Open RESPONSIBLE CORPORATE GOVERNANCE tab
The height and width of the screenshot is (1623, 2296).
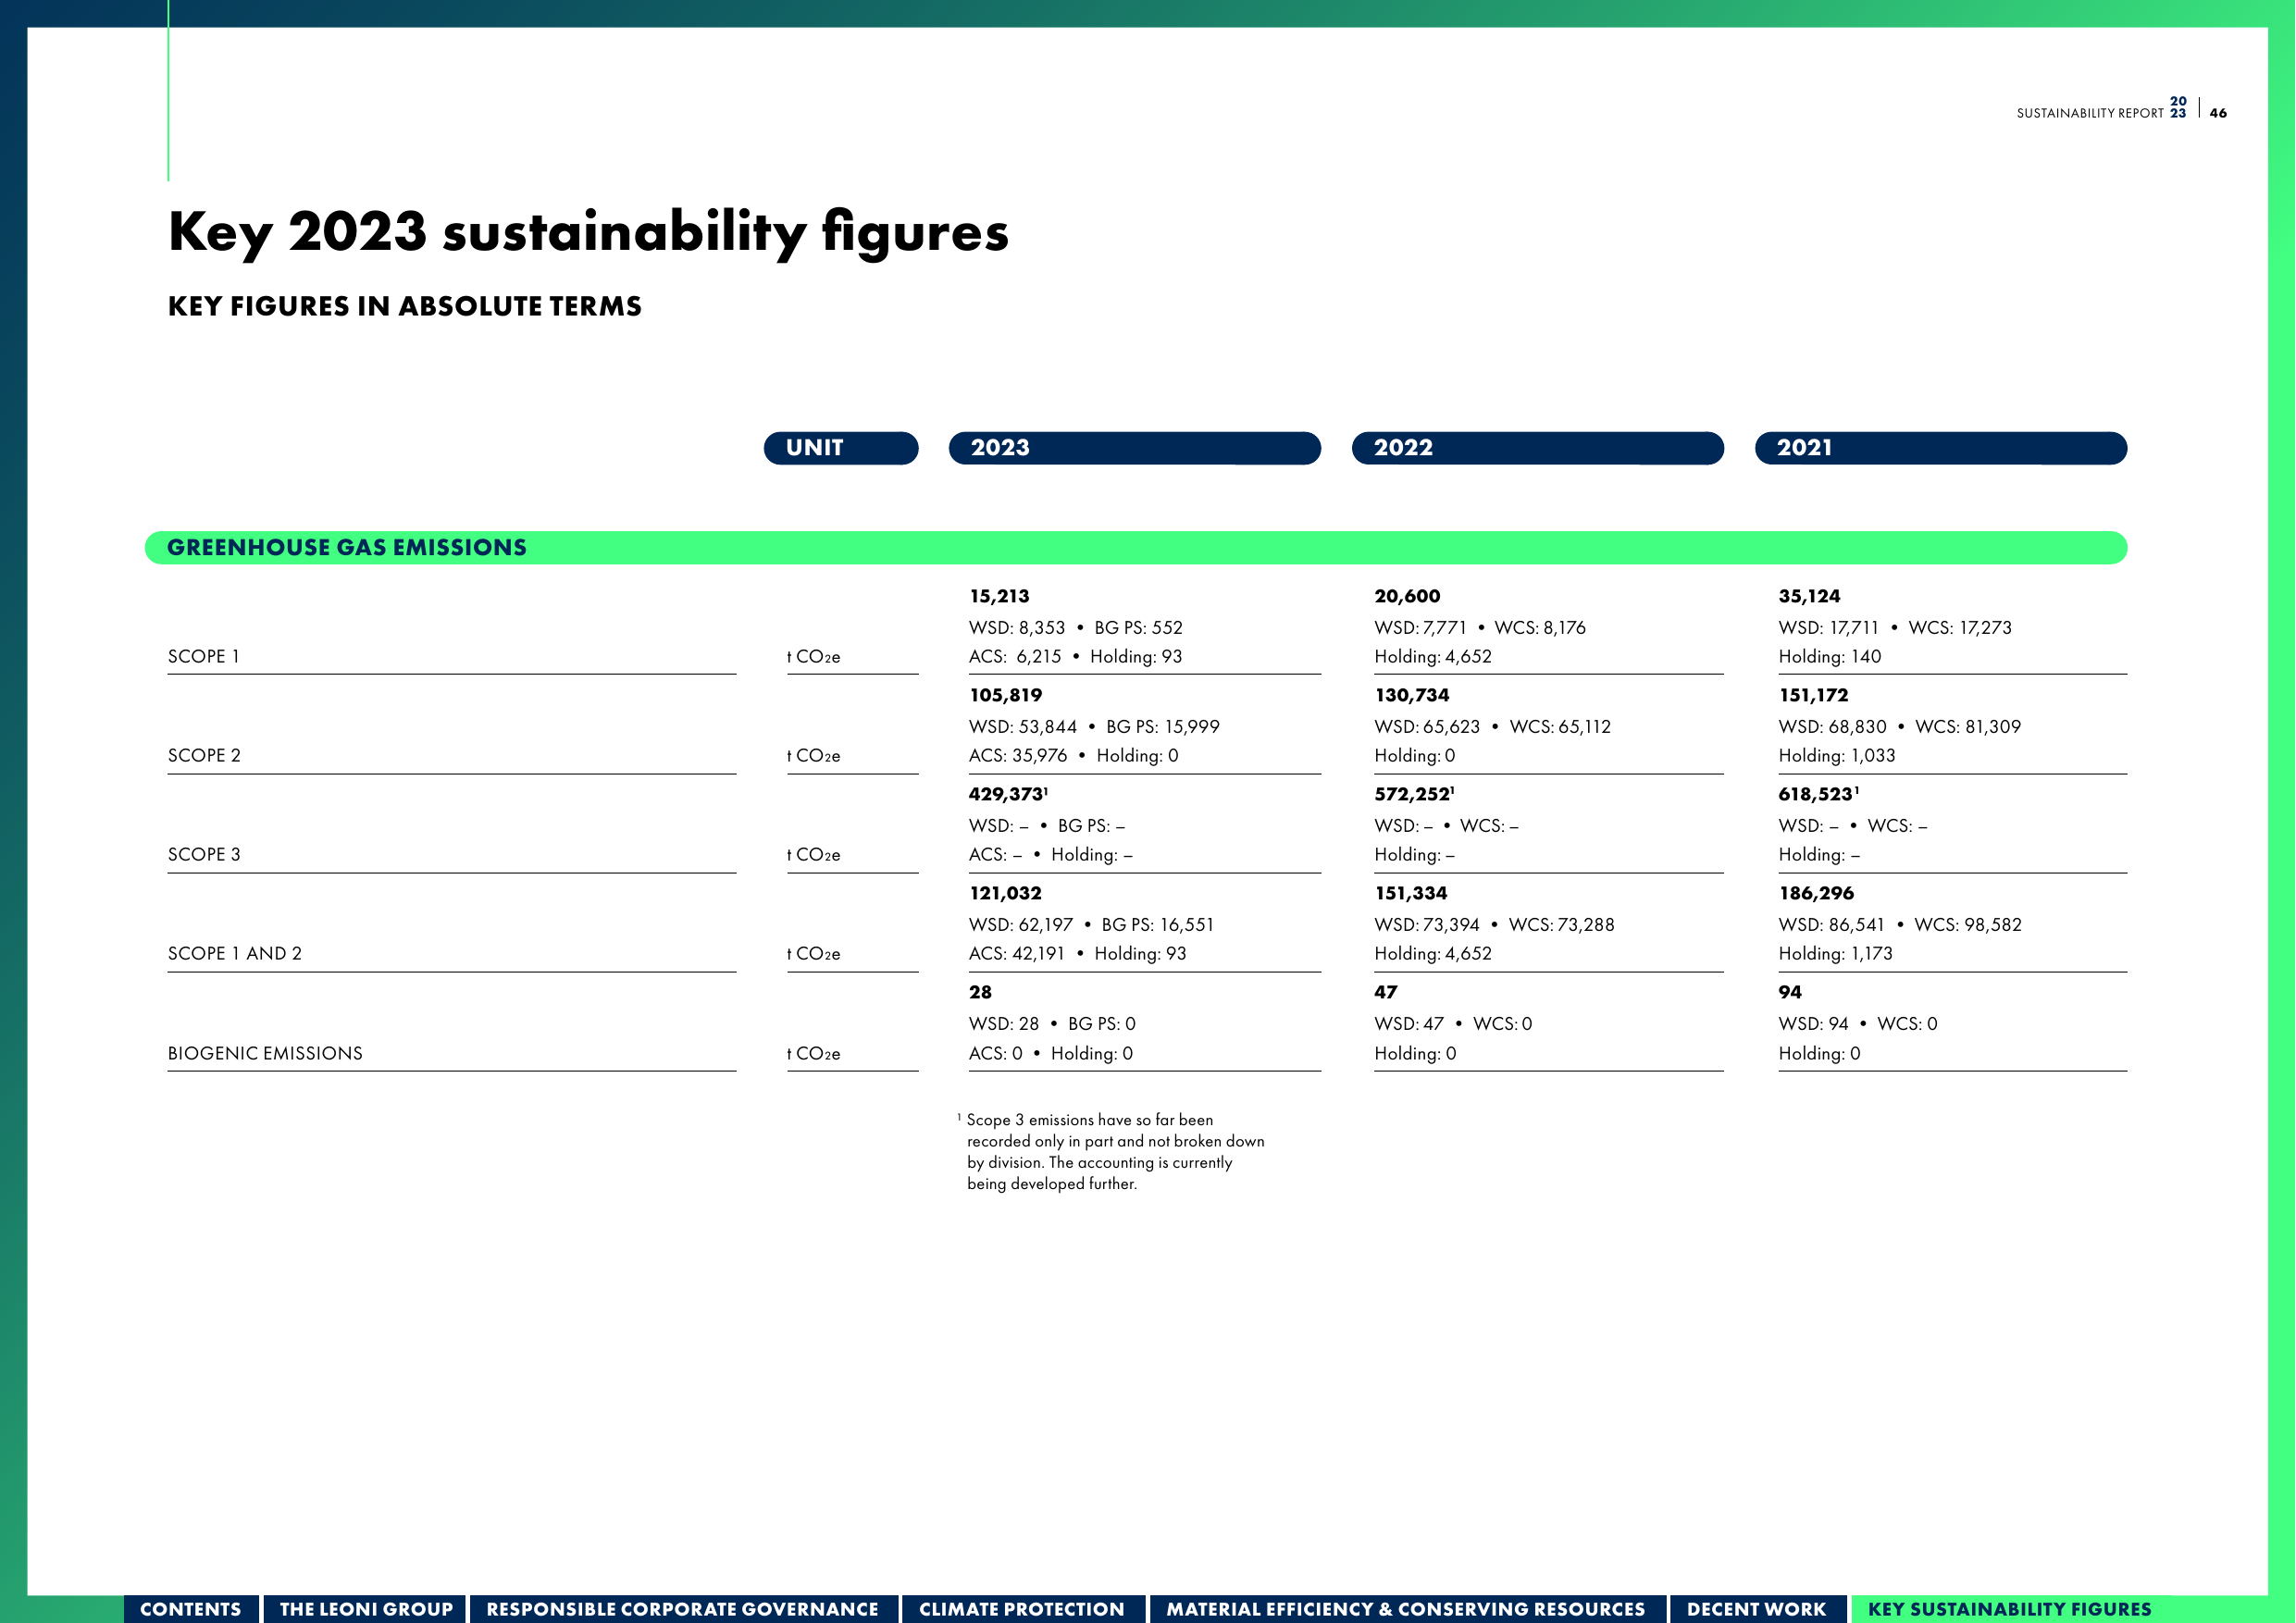click(683, 1608)
